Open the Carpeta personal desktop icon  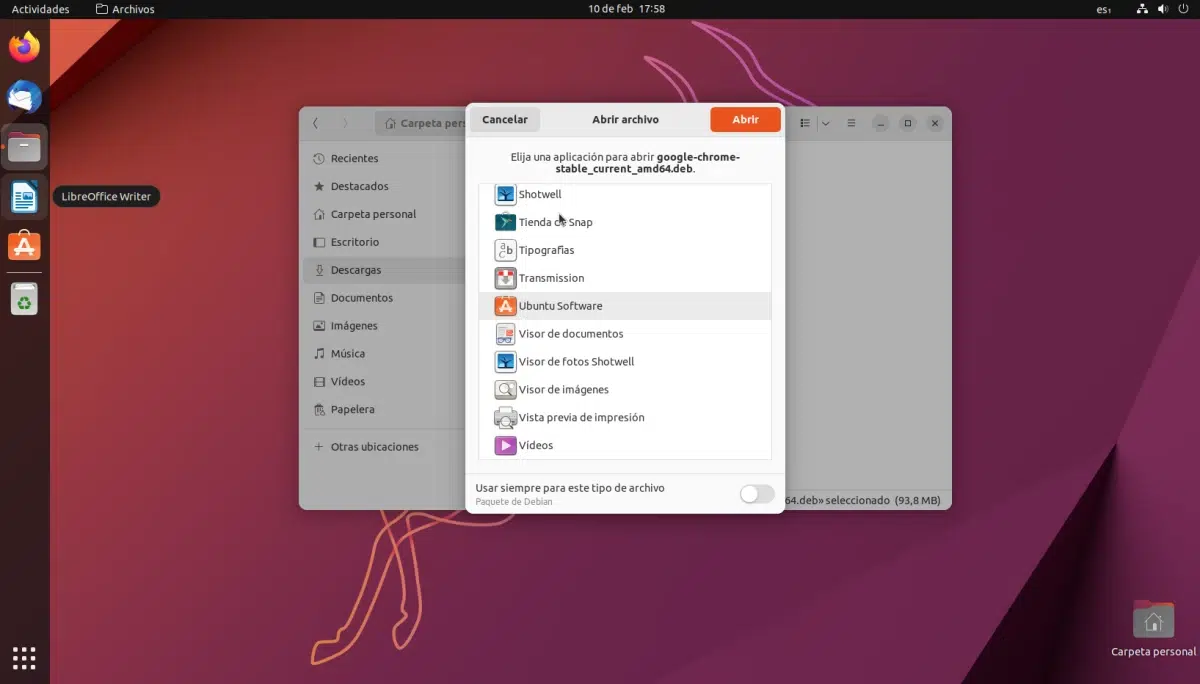(x=1153, y=630)
